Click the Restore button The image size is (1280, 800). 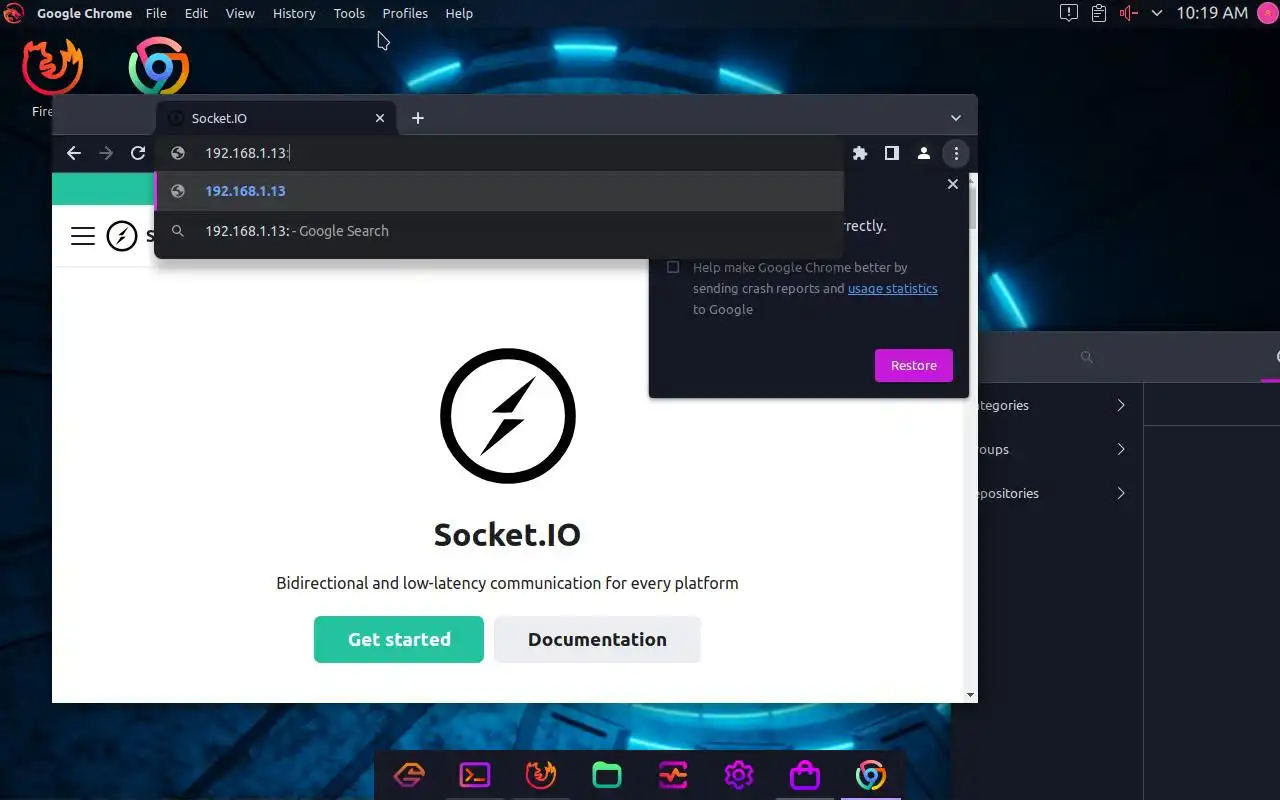tap(914, 365)
